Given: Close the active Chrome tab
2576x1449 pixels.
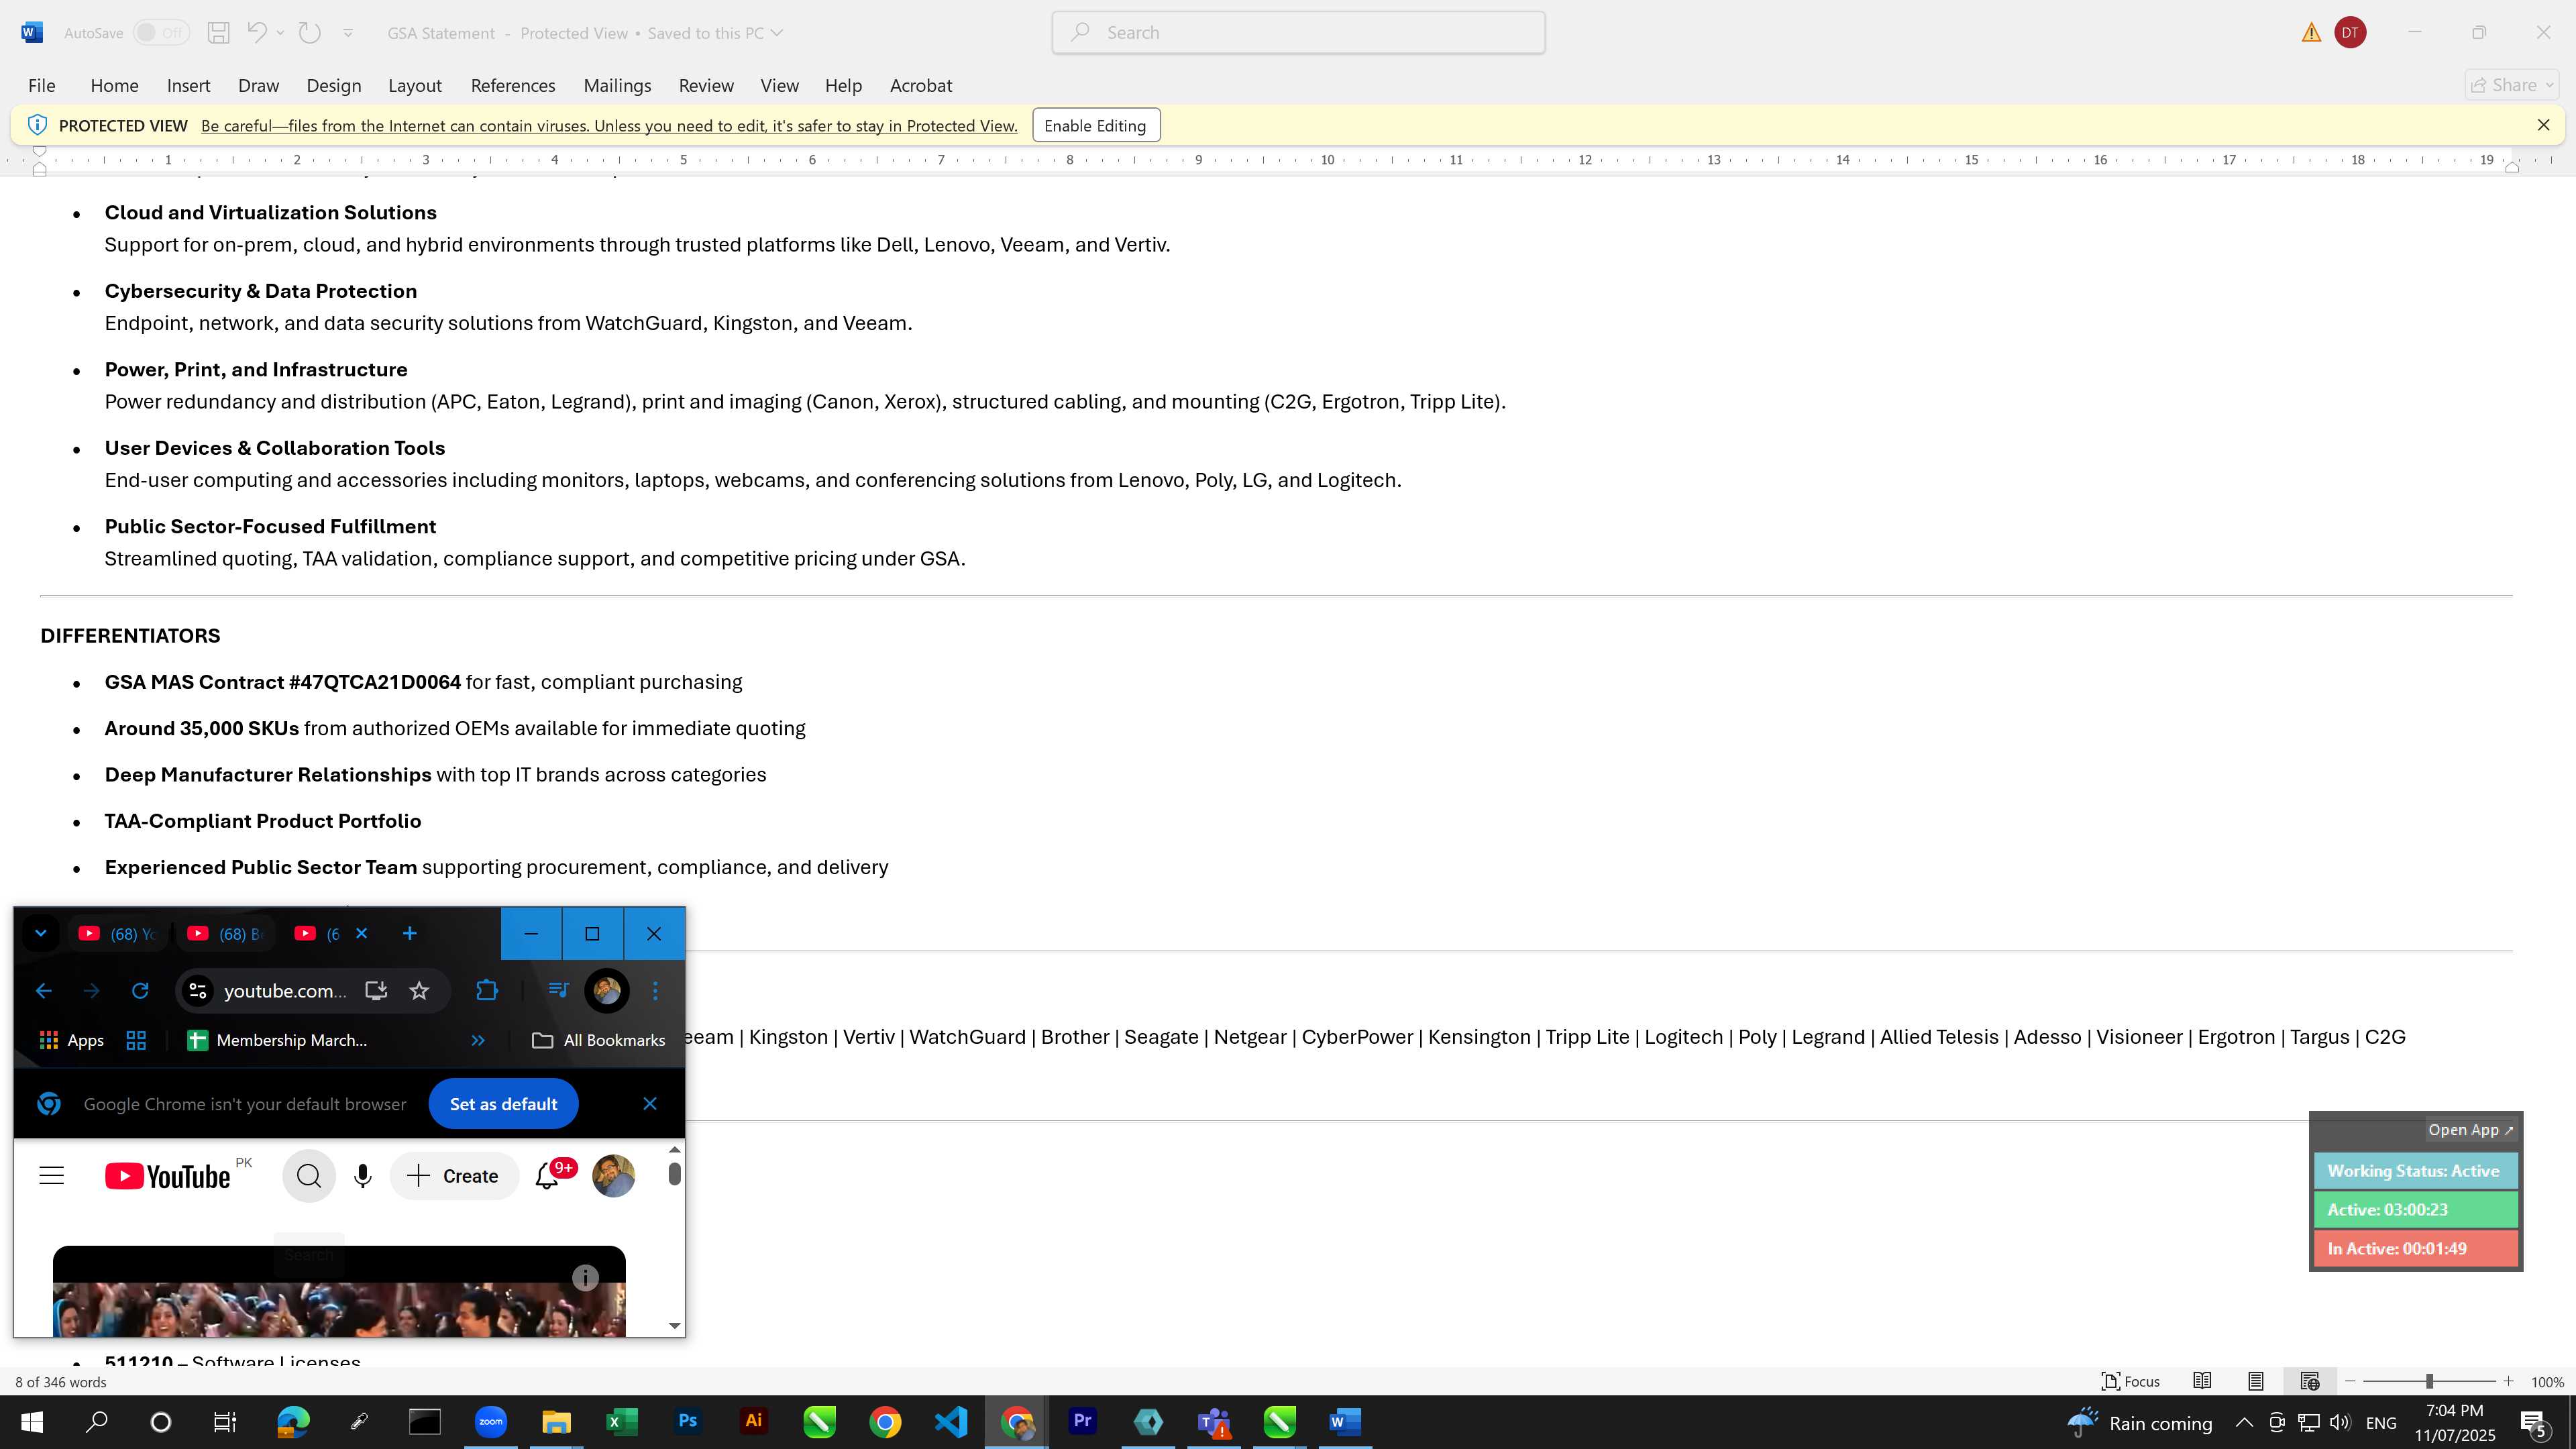Looking at the screenshot, I should (362, 933).
